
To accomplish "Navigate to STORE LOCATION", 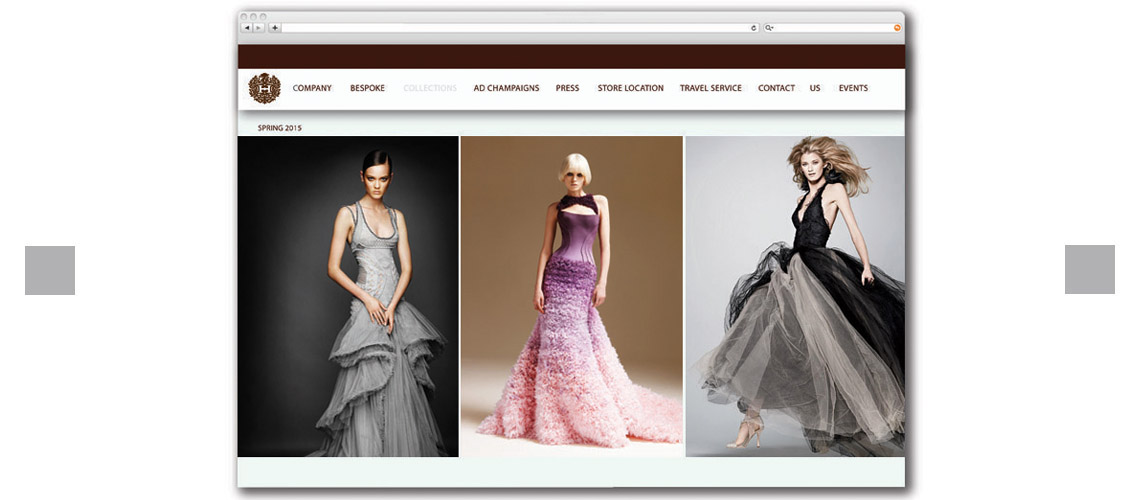I will click(630, 88).
